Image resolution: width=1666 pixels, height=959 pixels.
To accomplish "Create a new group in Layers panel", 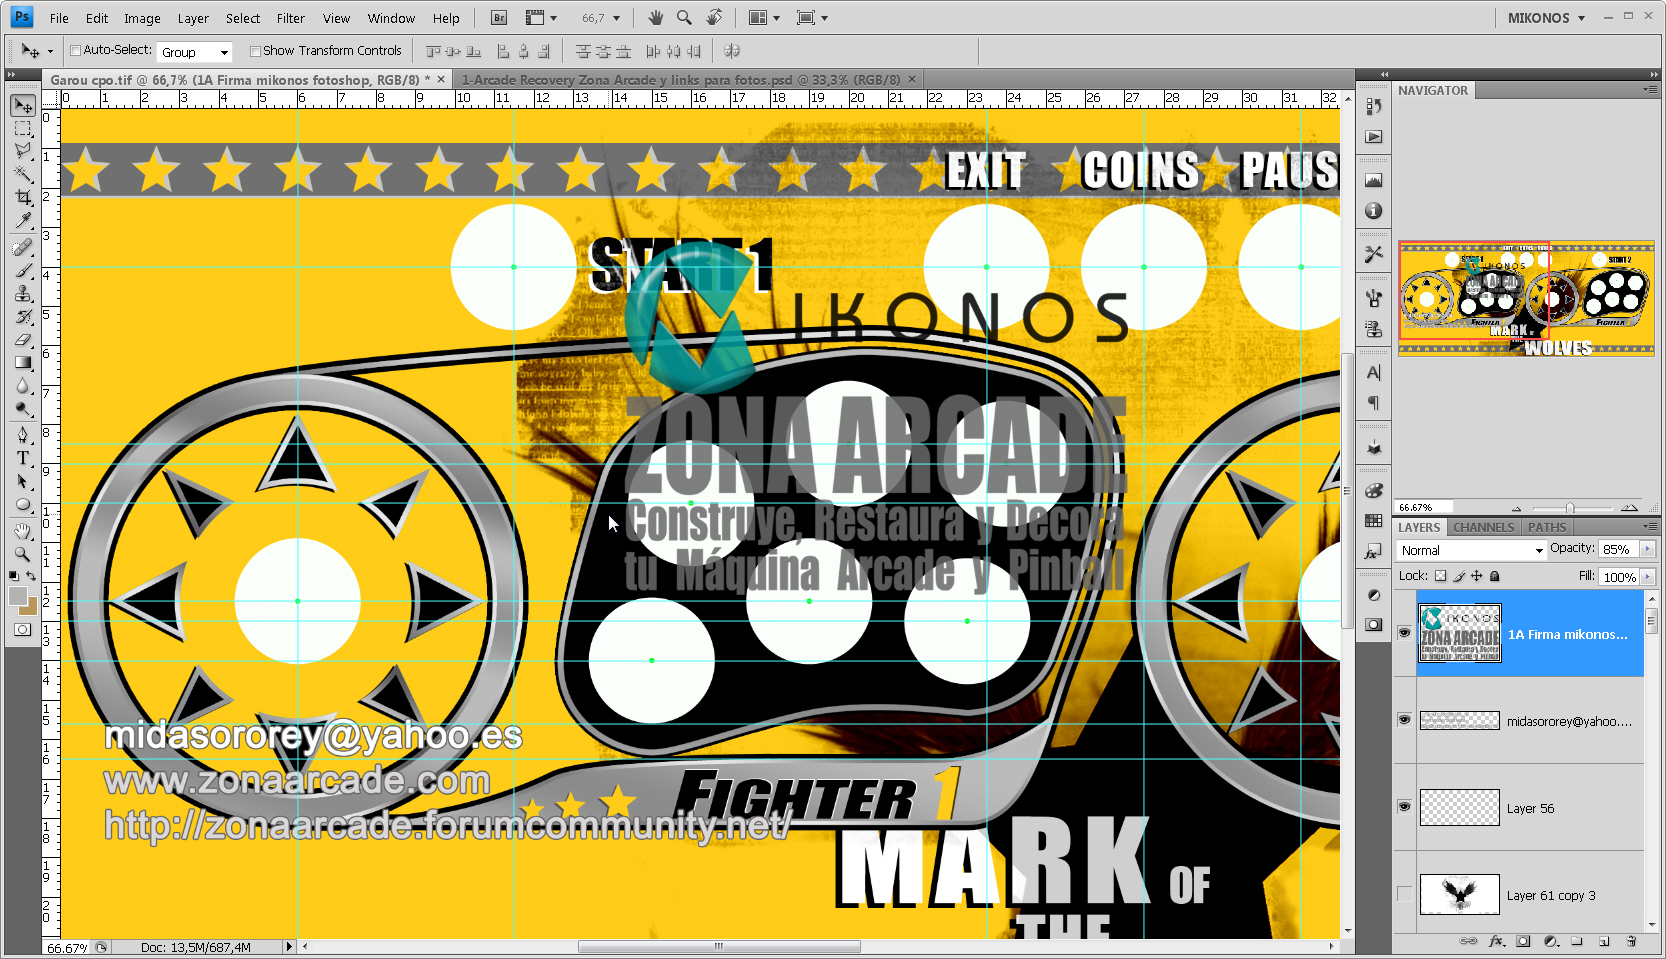I will point(1577,941).
